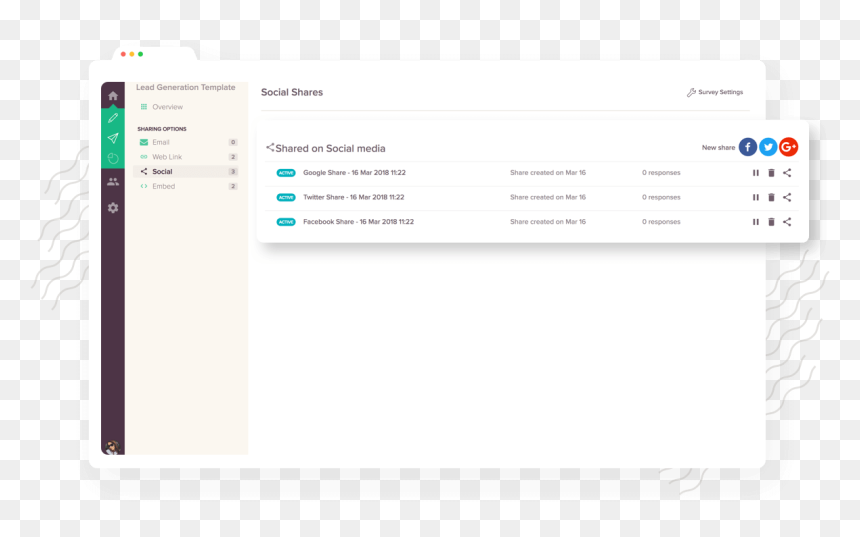
Task: Create new Facebook share
Action: 748,147
